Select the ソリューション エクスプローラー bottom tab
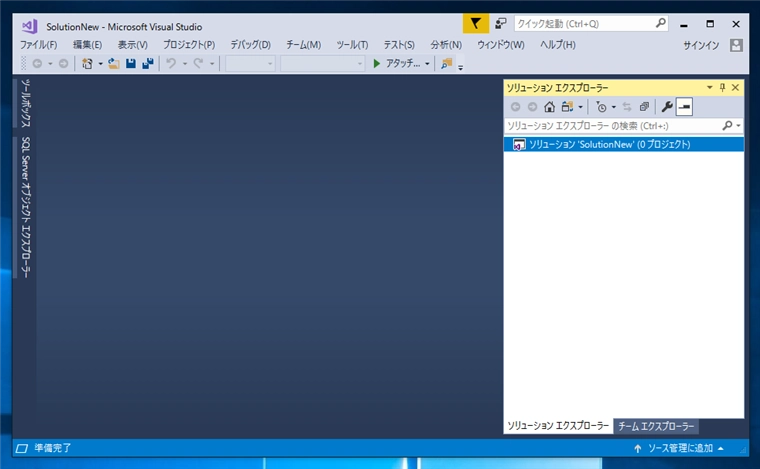This screenshot has height=469, width=760. click(558, 426)
